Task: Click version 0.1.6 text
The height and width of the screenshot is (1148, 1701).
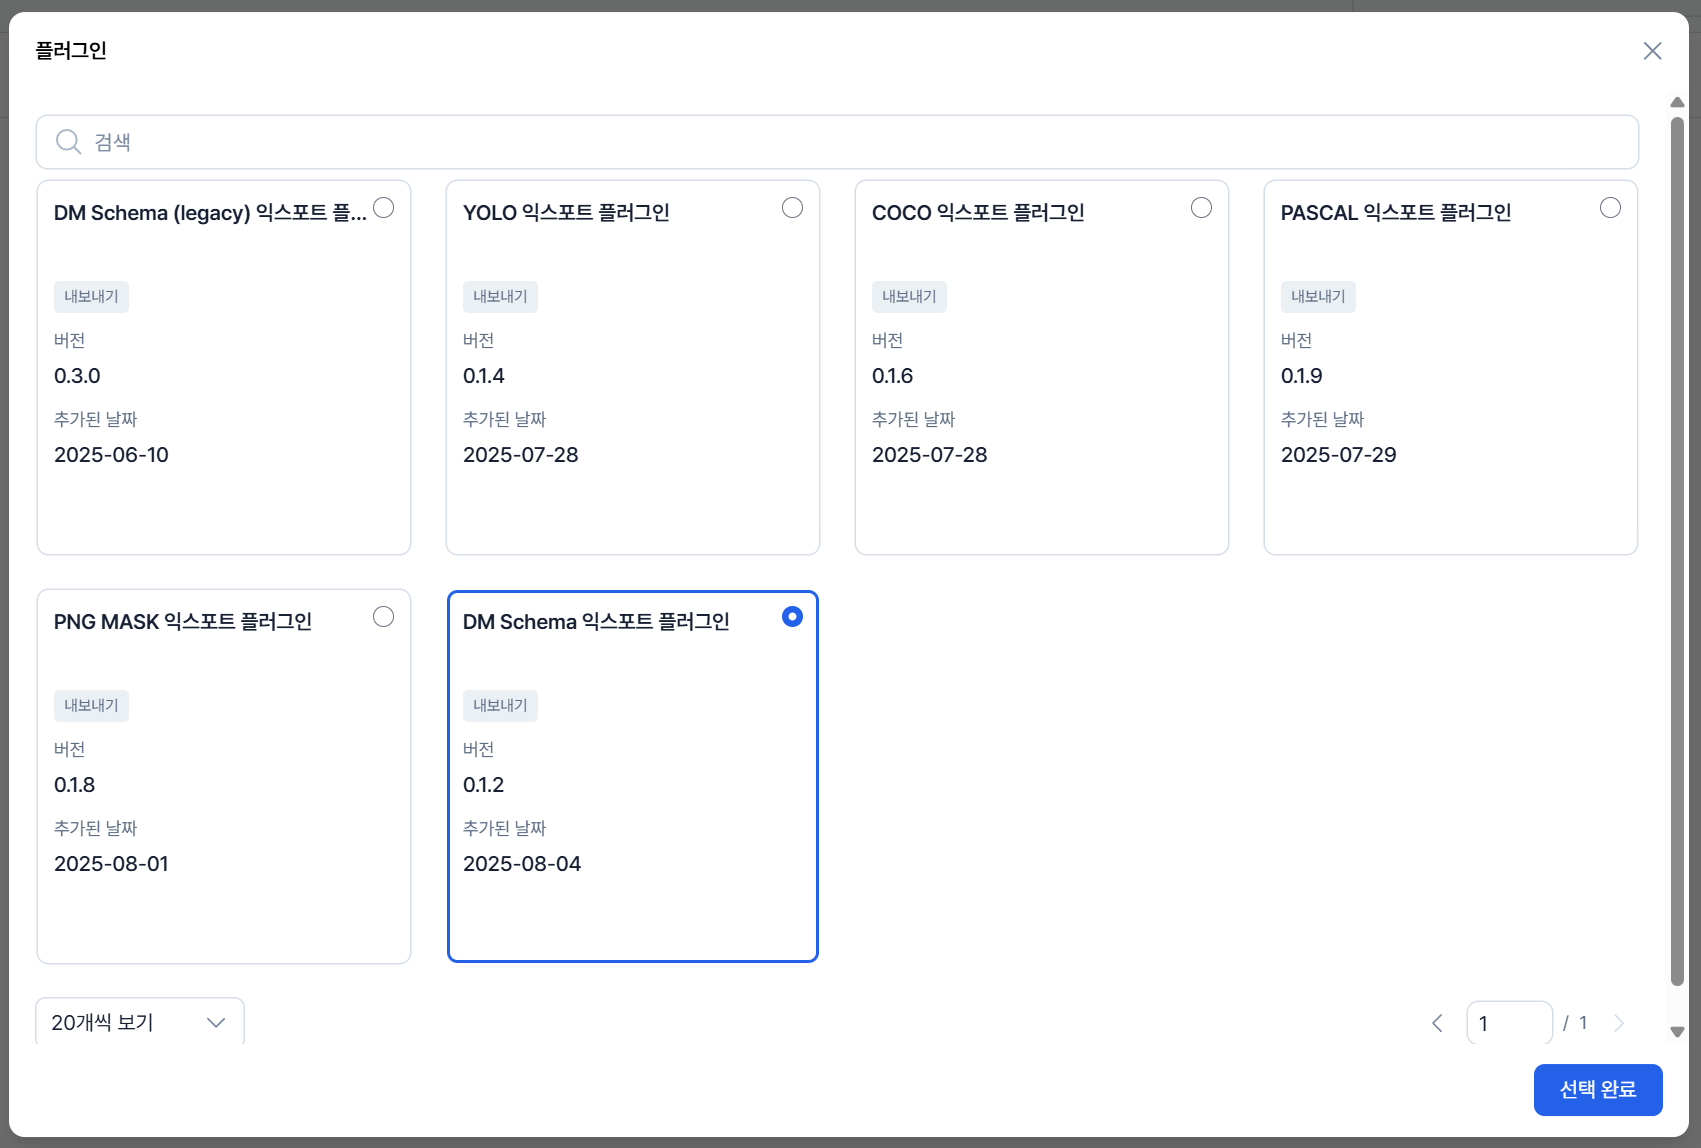Action: click(893, 376)
